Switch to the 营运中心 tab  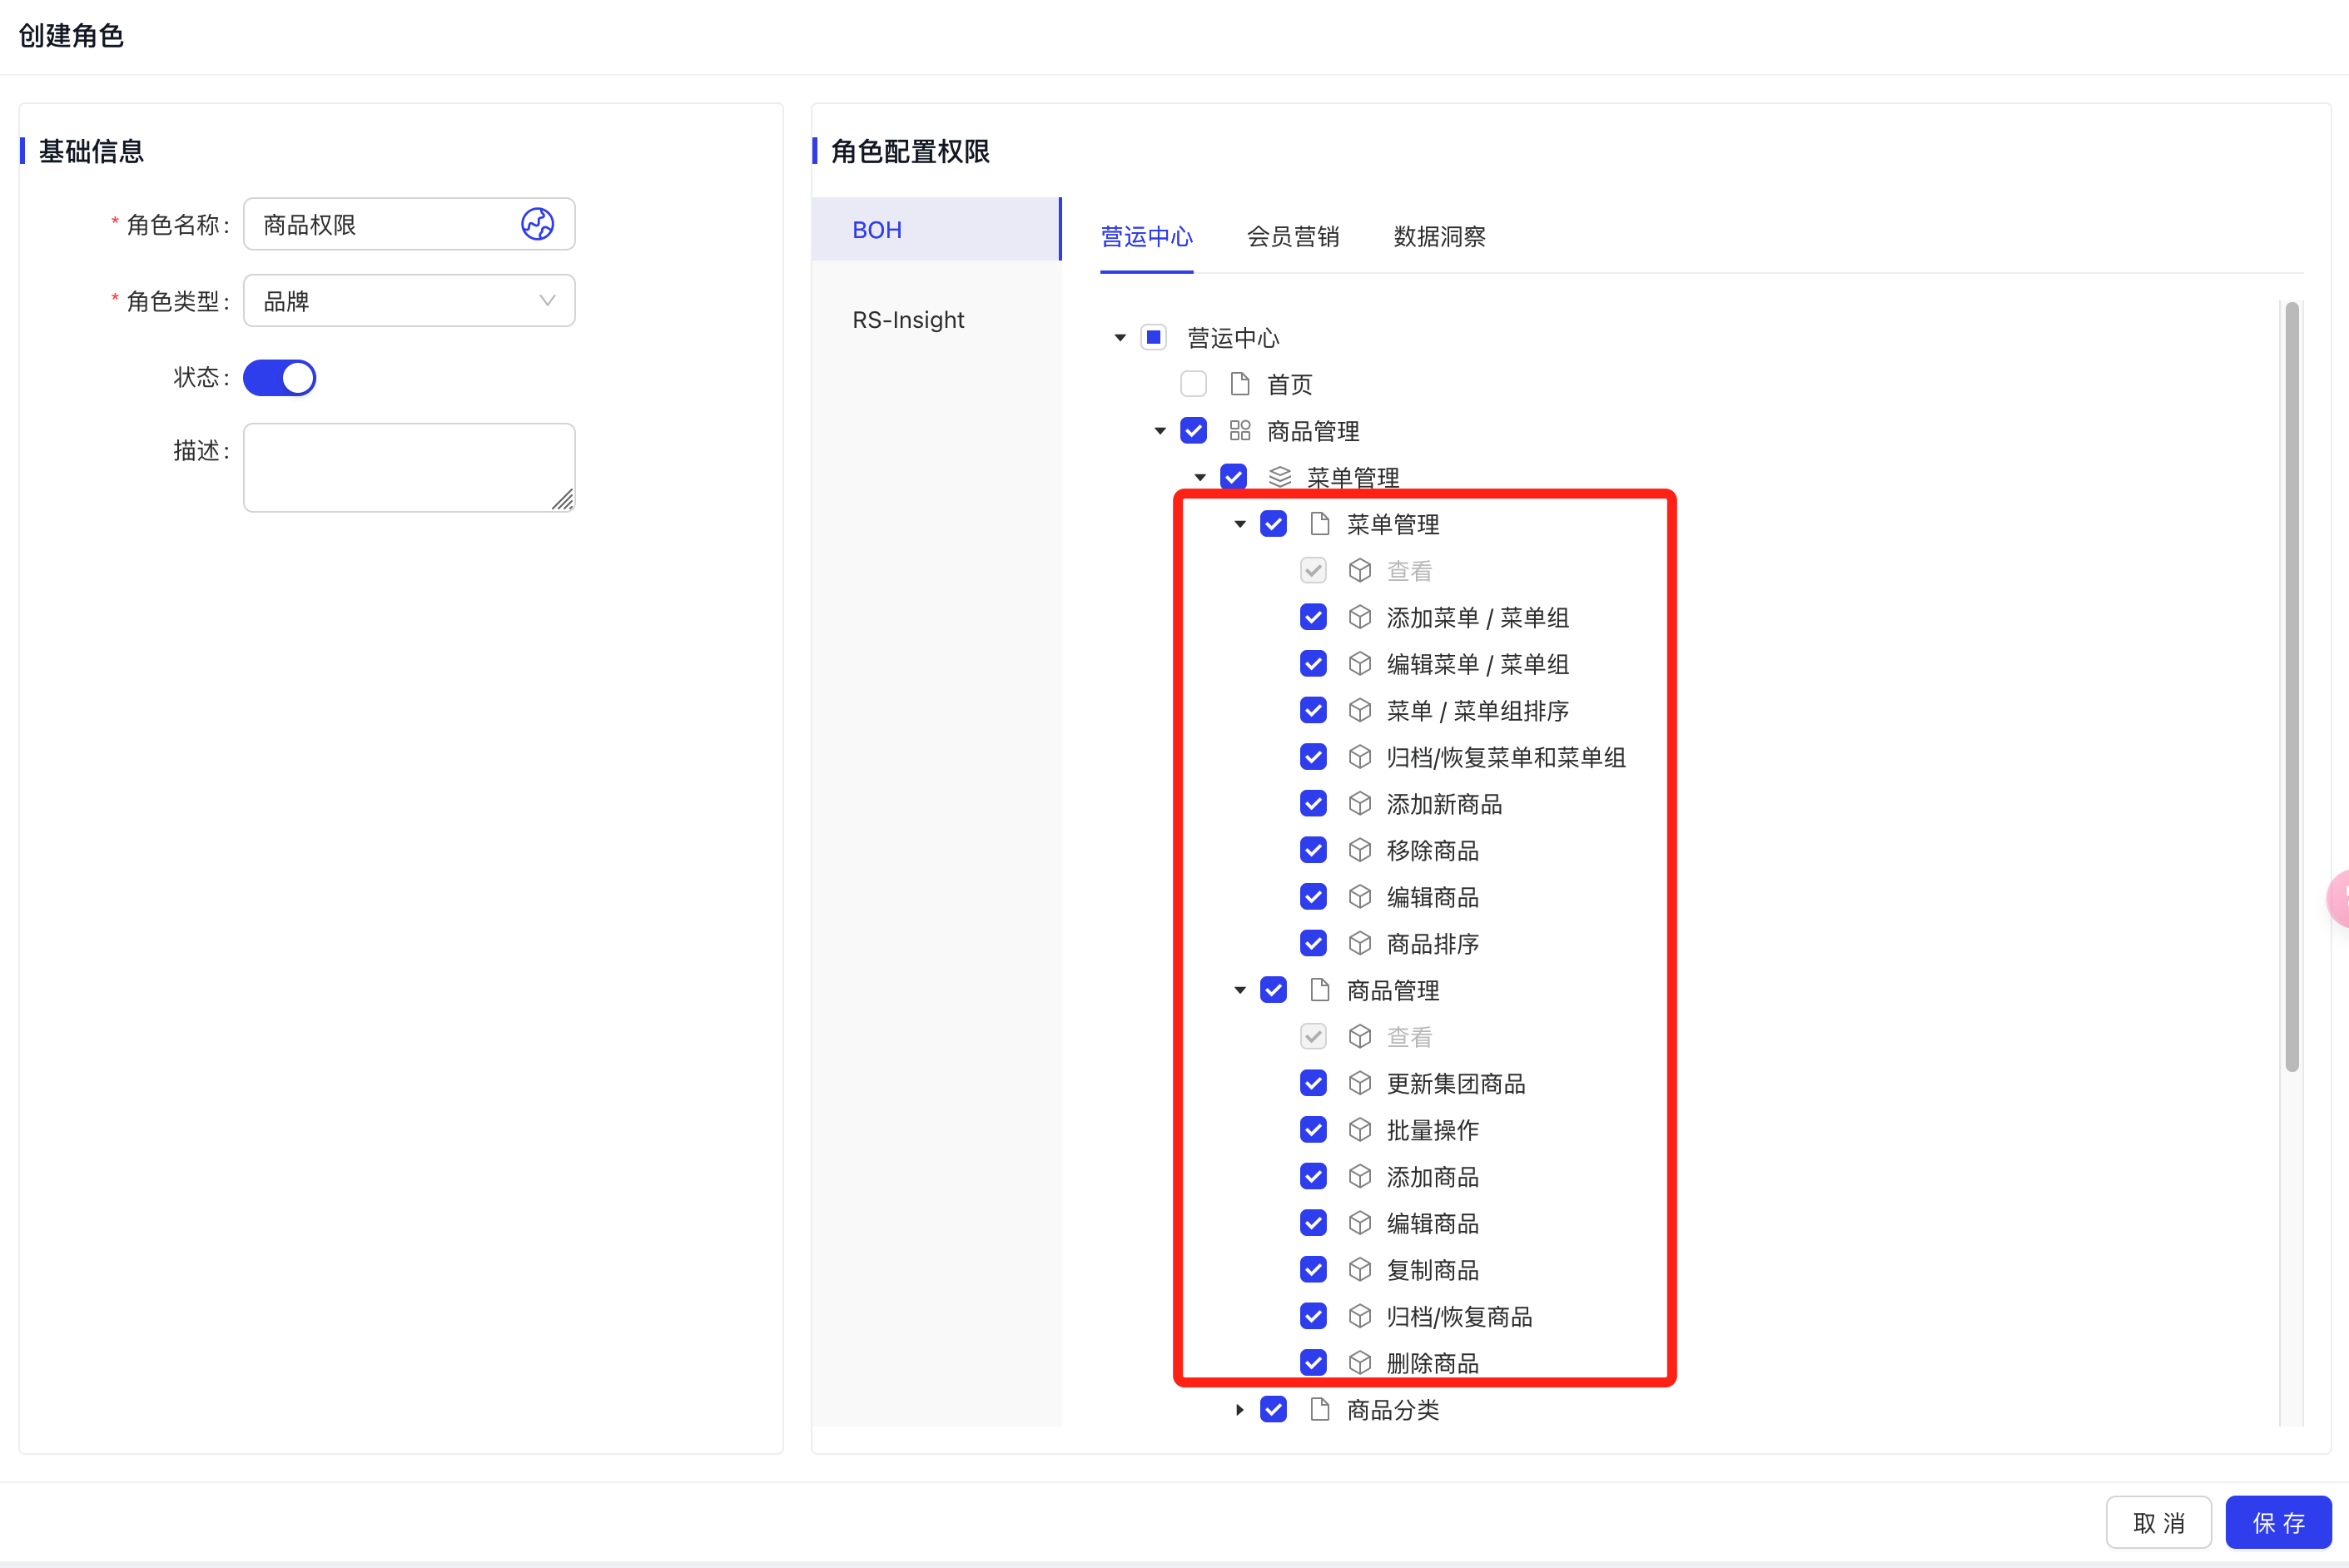[1146, 237]
